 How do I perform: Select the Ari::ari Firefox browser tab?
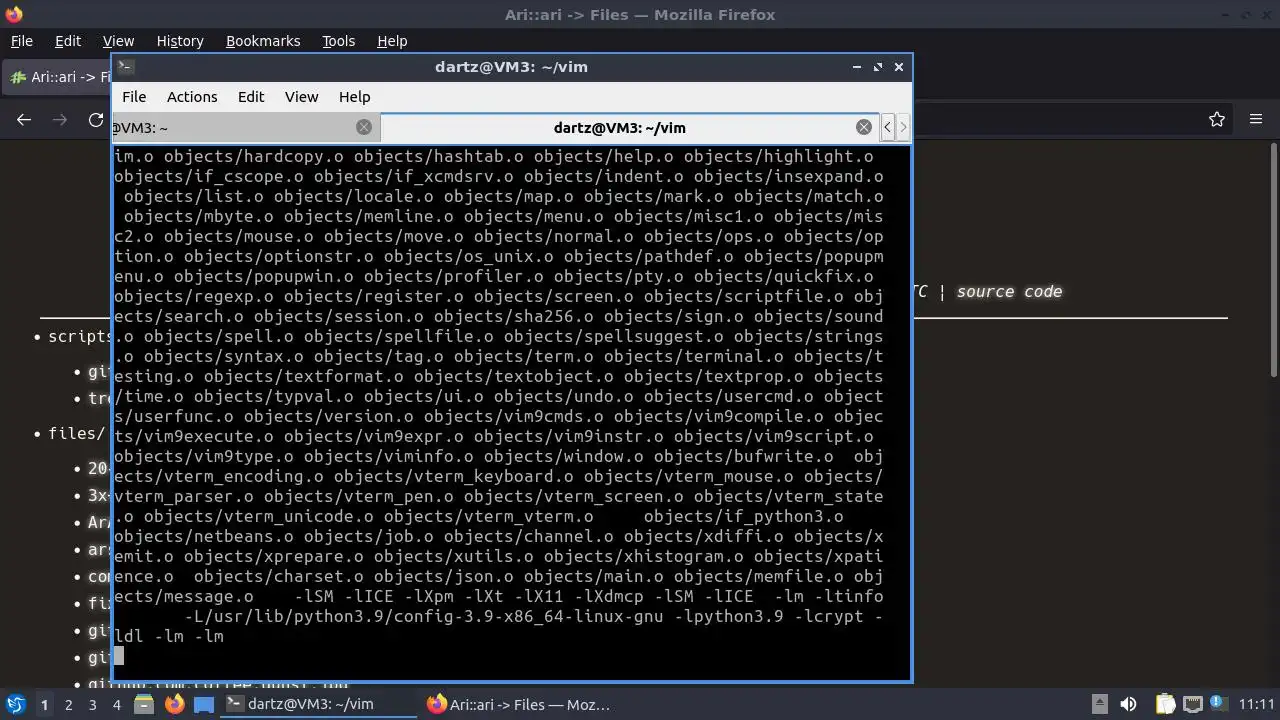click(58, 77)
